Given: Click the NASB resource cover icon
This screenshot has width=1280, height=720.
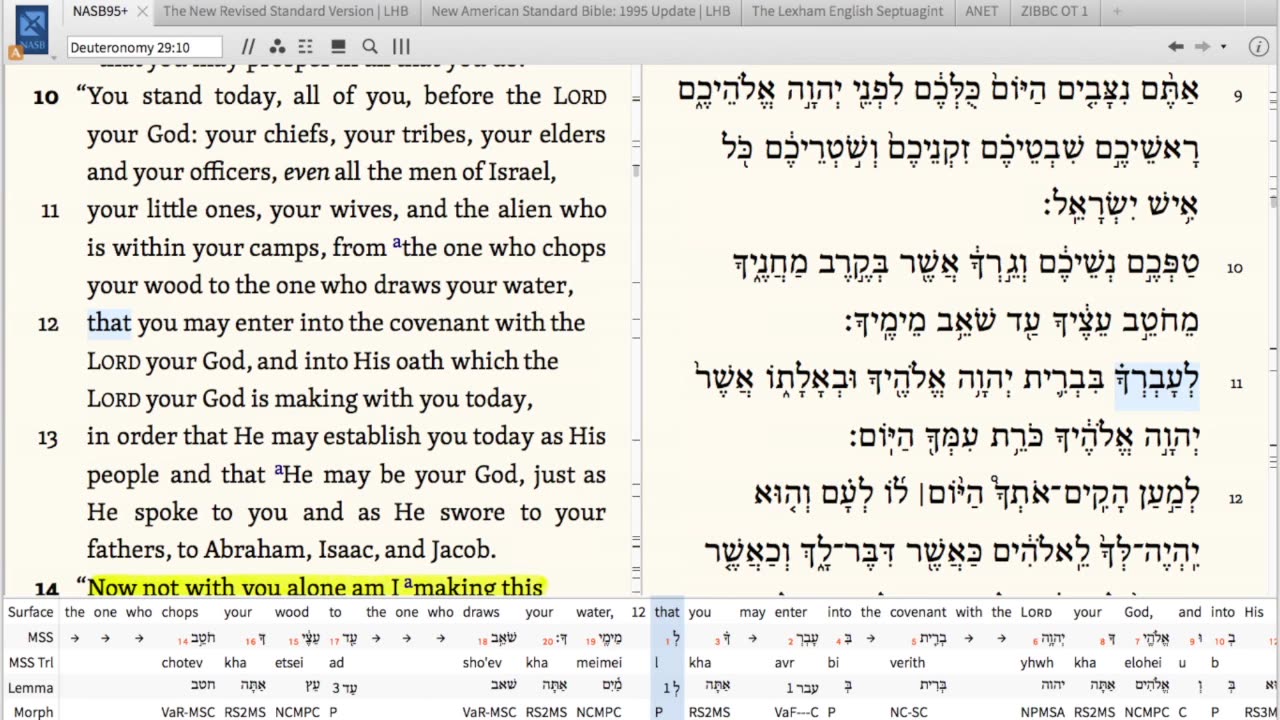Looking at the screenshot, I should point(32,28).
